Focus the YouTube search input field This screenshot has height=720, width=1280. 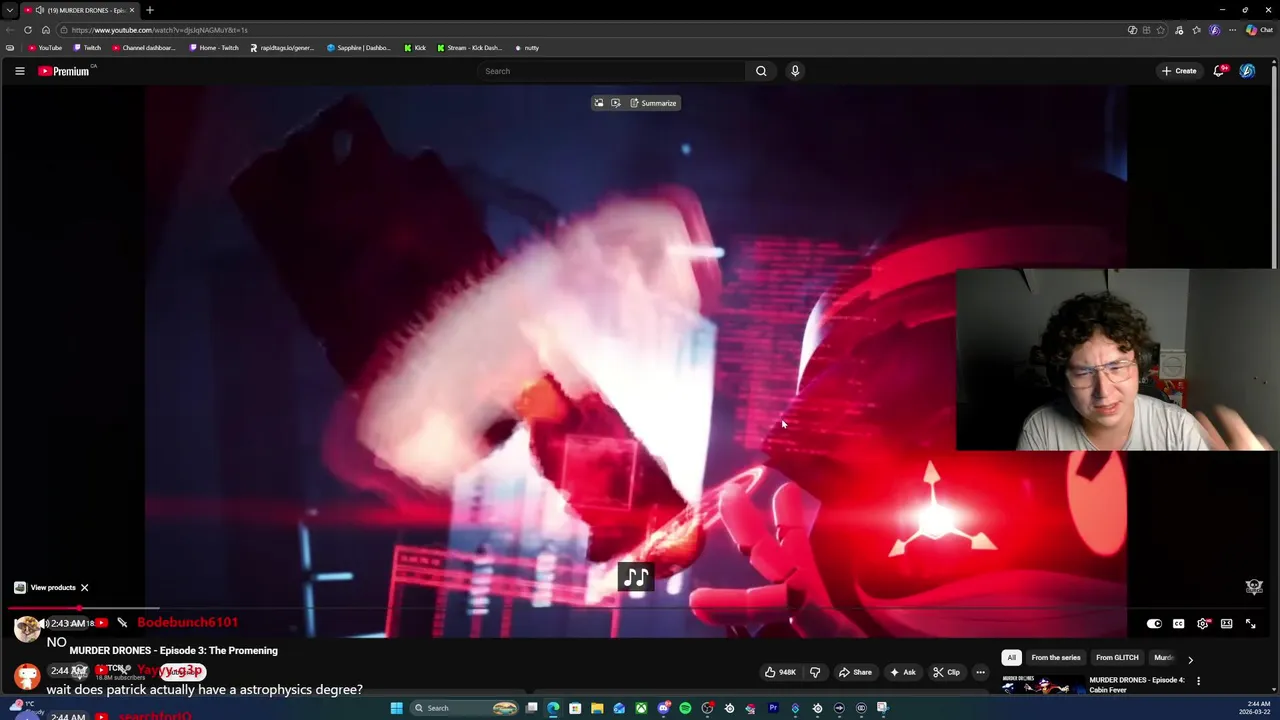pyautogui.click(x=611, y=71)
